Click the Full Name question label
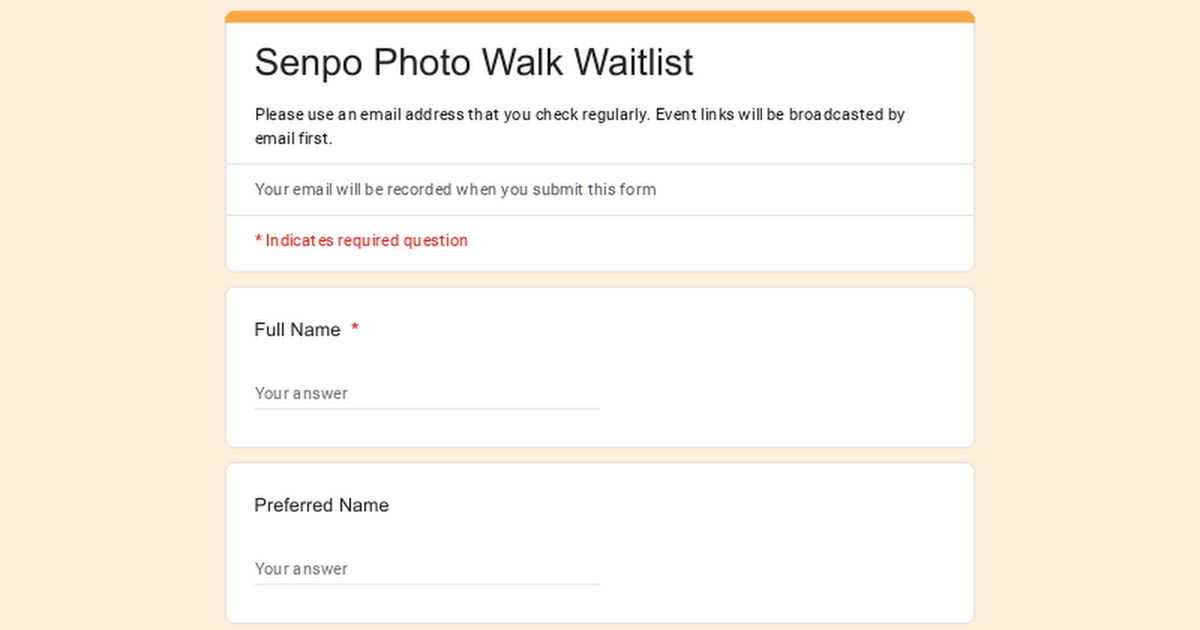The height and width of the screenshot is (630, 1200). [x=297, y=330]
